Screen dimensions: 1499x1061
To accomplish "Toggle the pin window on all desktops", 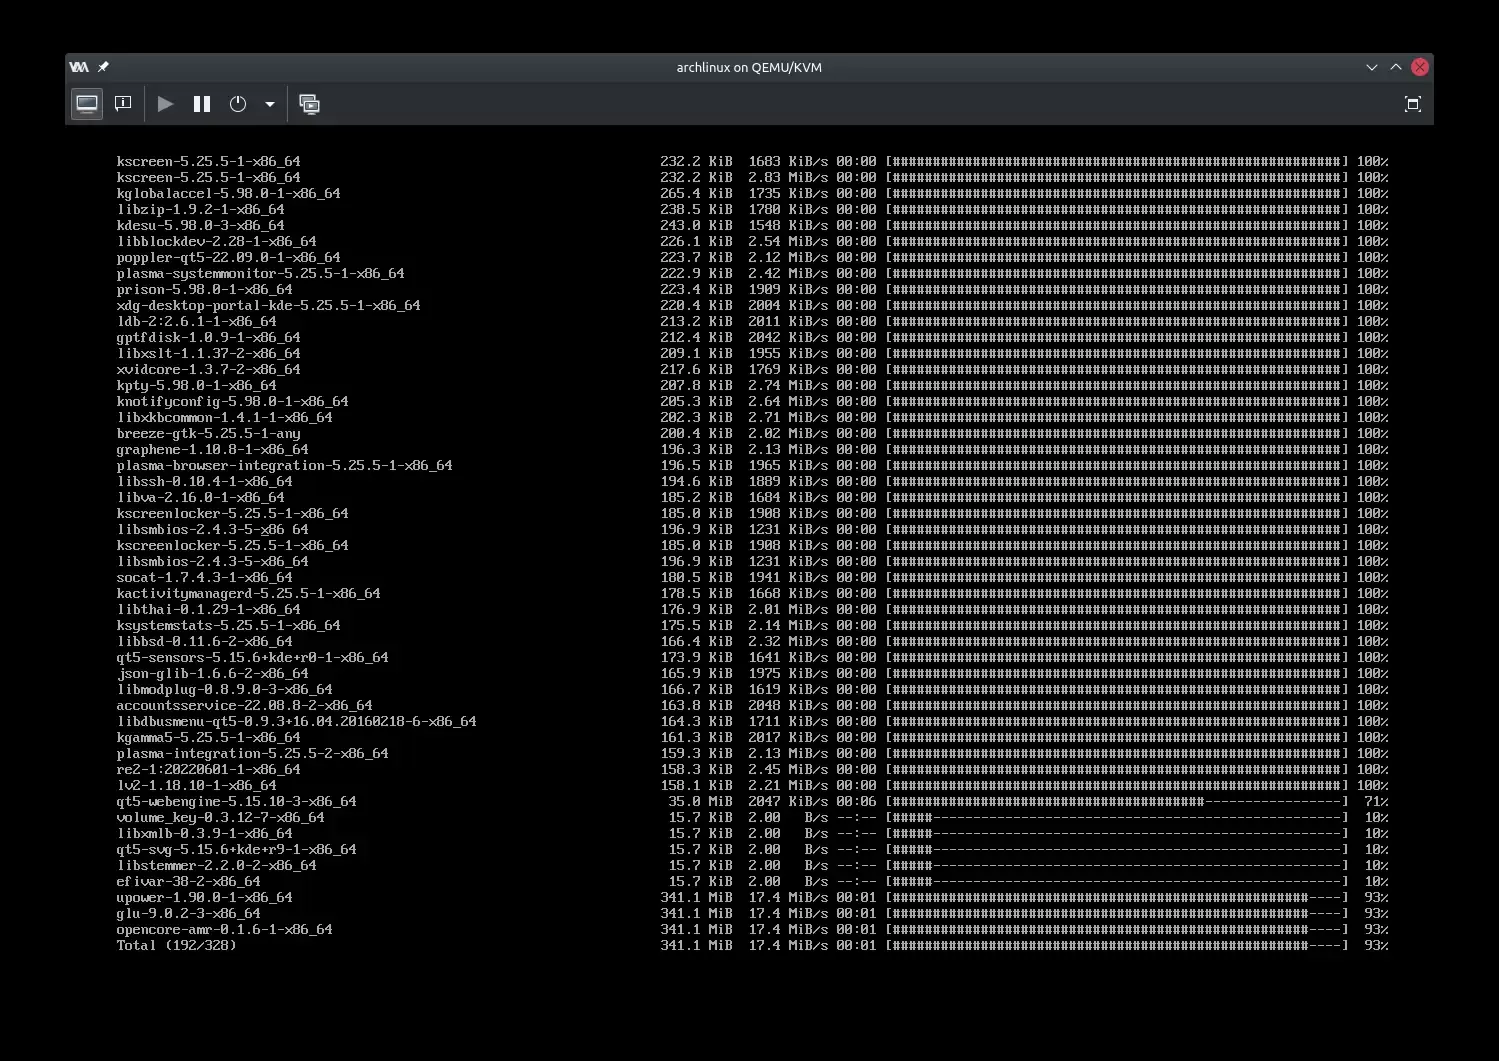I will pos(103,67).
